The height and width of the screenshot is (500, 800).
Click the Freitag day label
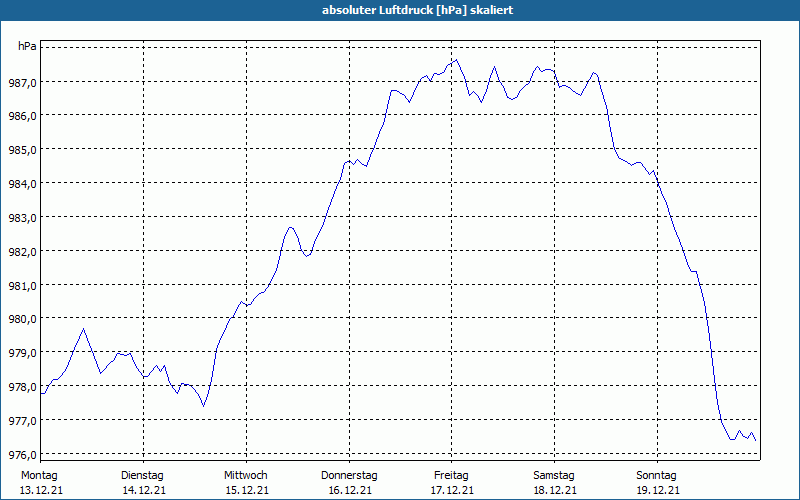click(x=452, y=476)
